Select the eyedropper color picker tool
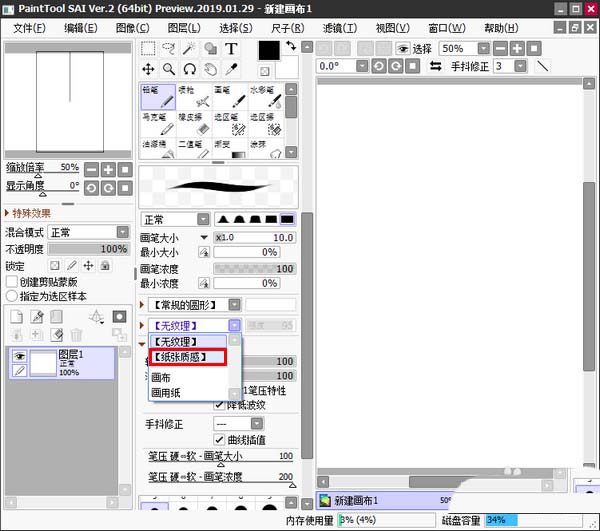 click(231, 69)
